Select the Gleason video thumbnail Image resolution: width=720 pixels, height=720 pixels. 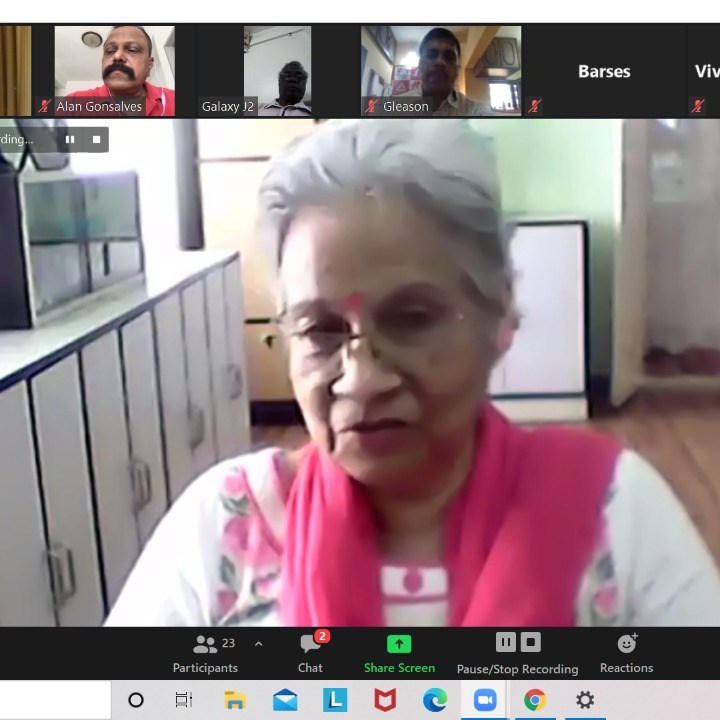tap(441, 70)
